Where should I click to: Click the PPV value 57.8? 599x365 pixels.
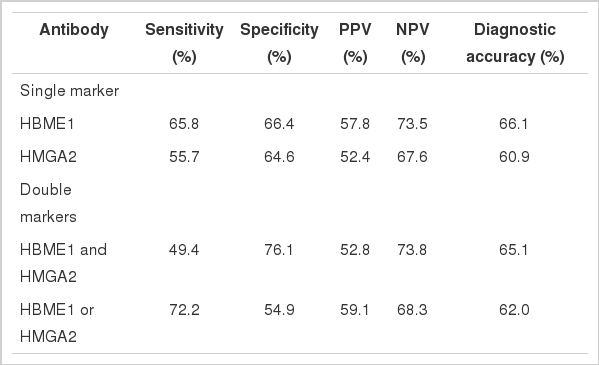(355, 124)
